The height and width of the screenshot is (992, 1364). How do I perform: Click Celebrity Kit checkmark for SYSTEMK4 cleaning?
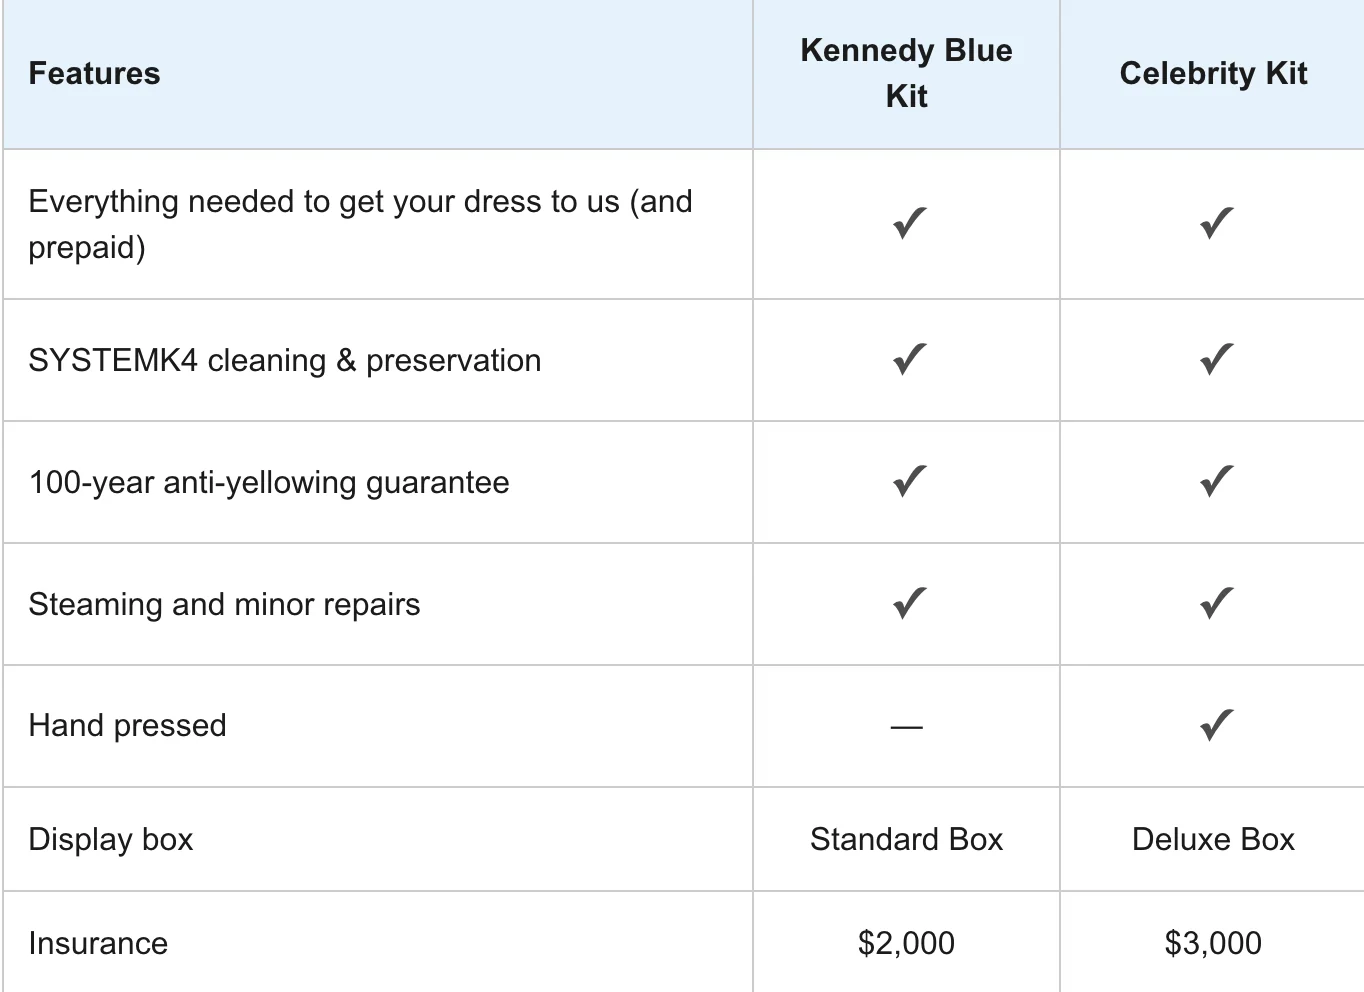click(1215, 359)
